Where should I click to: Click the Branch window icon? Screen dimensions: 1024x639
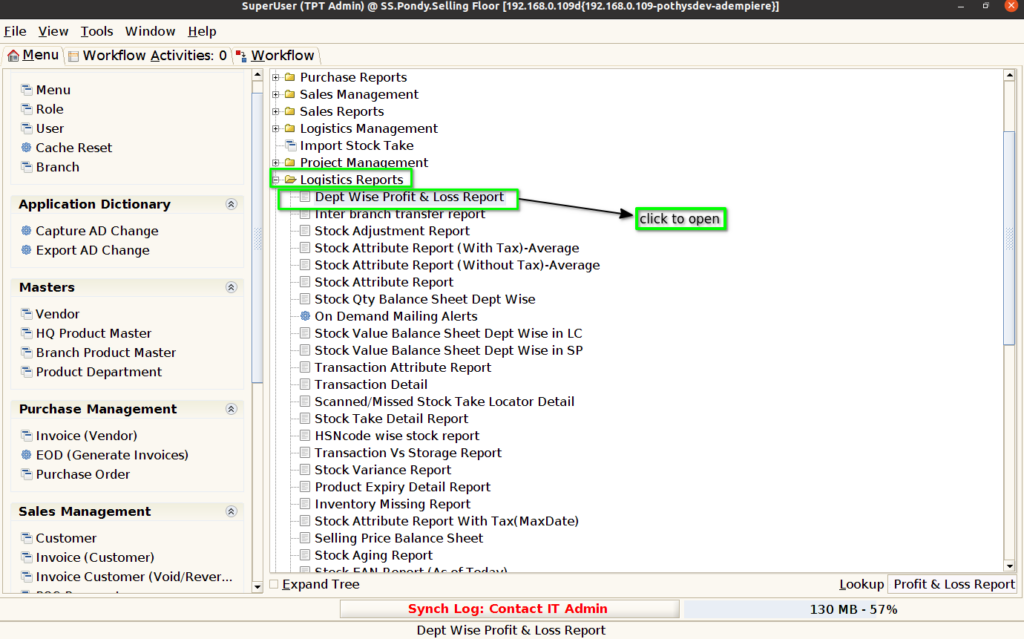click(x=26, y=167)
